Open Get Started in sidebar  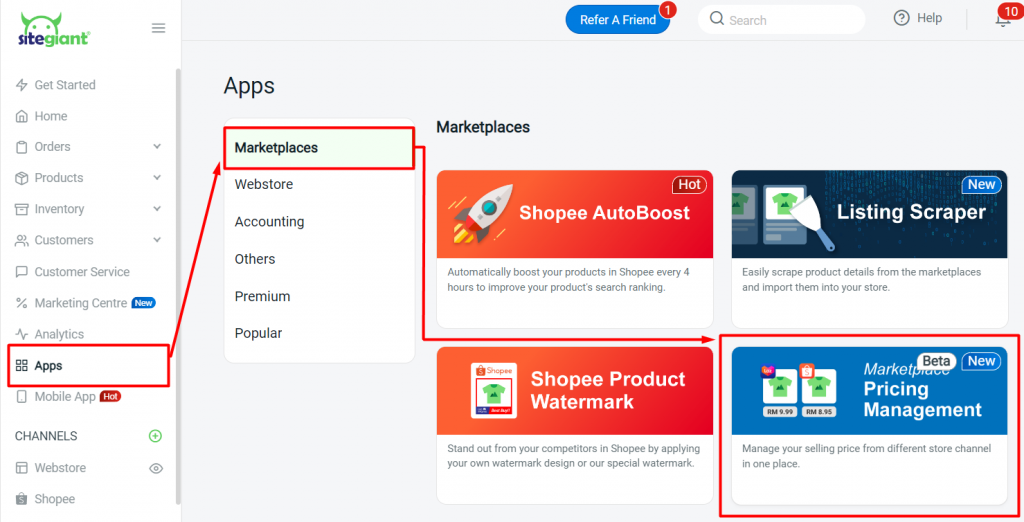(65, 85)
